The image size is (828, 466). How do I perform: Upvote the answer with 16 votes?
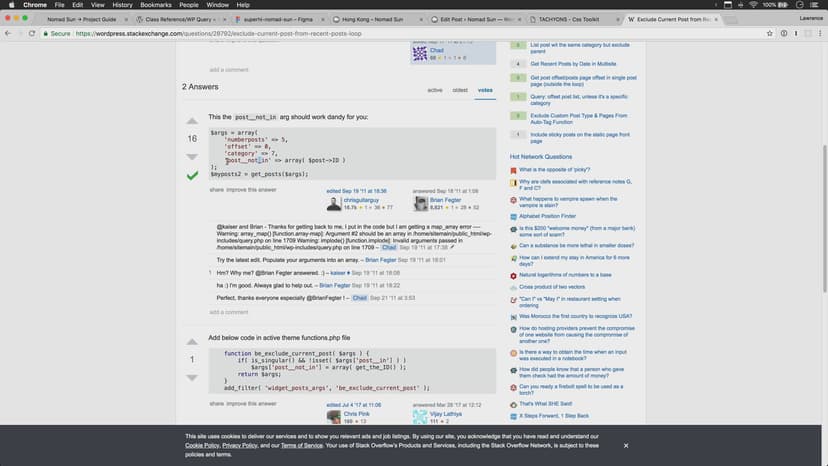pyautogui.click(x=192, y=122)
